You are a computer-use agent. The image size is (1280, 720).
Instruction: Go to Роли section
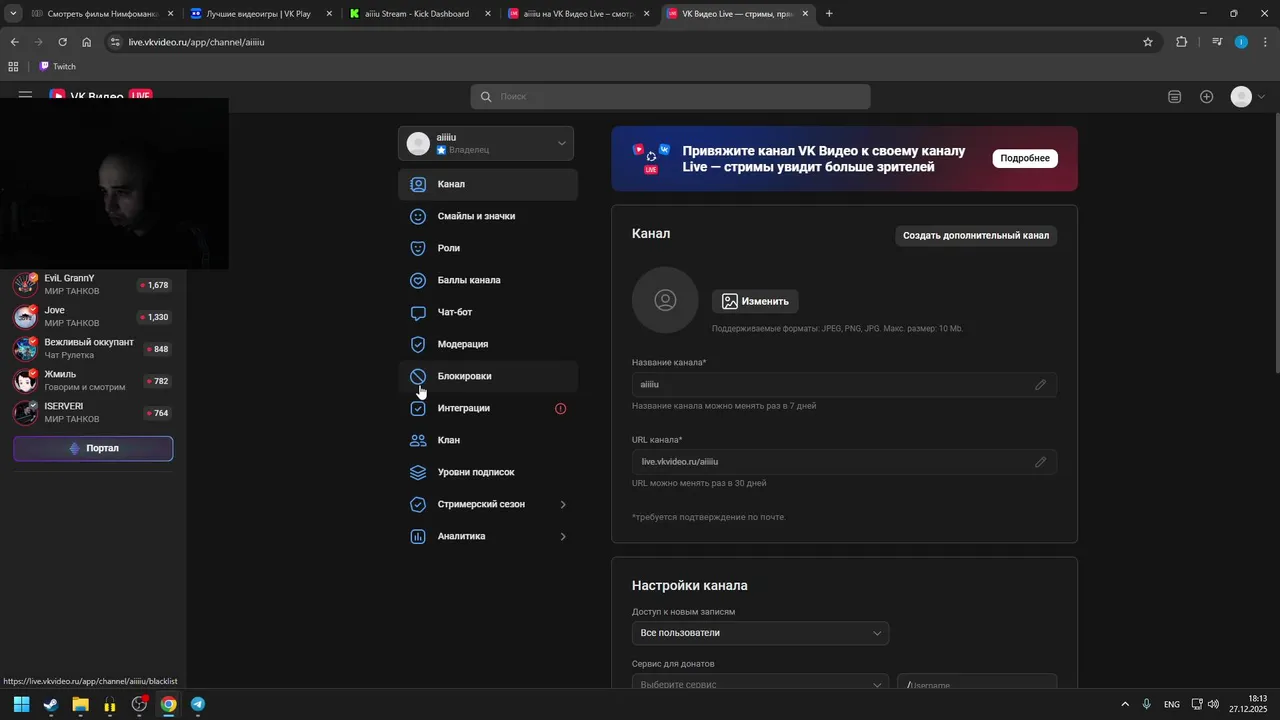pos(488,248)
